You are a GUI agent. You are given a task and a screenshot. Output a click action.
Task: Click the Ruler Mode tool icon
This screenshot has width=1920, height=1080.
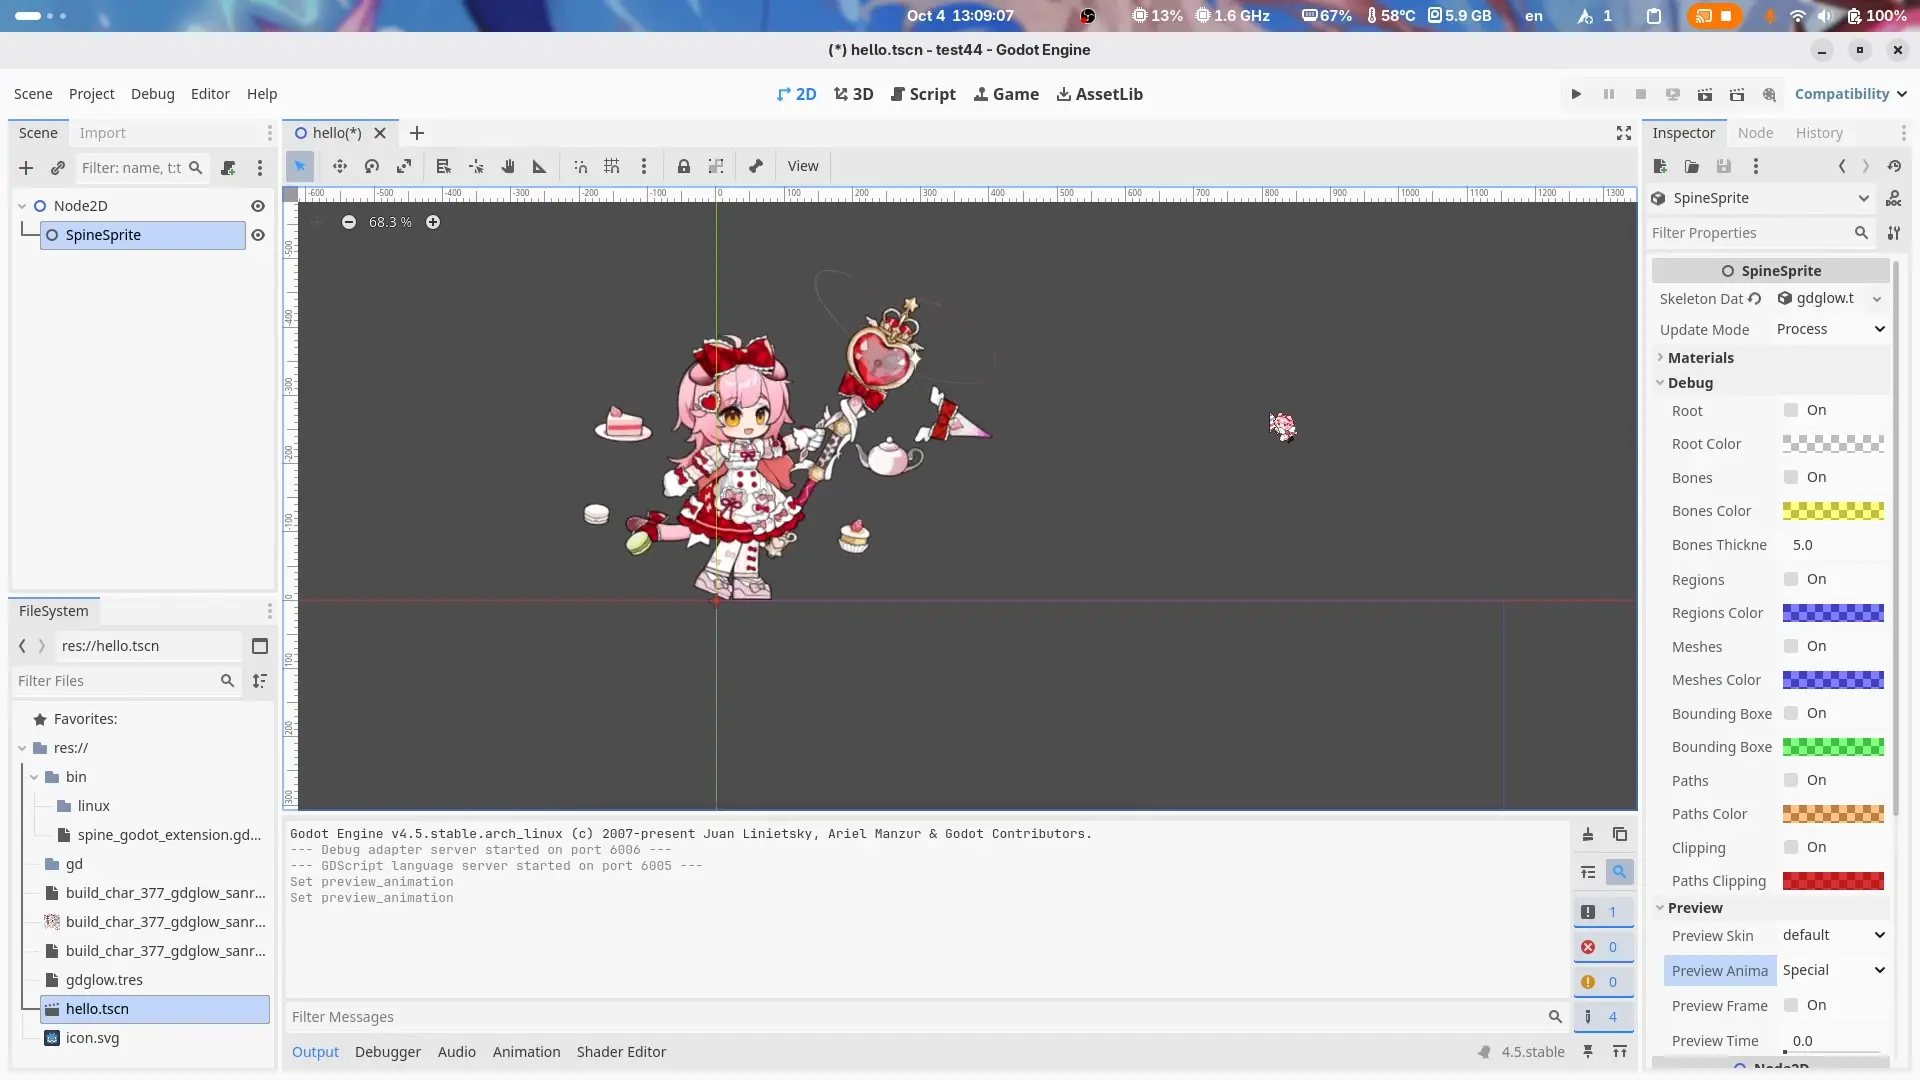(x=540, y=167)
